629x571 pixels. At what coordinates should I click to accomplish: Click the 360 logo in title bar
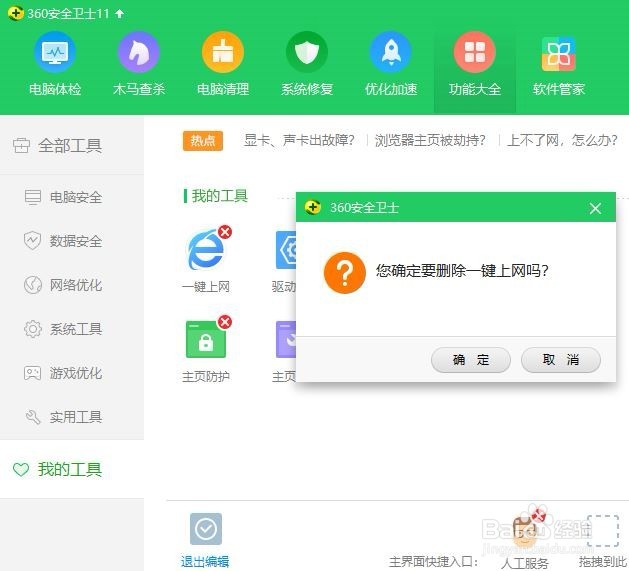click(x=16, y=14)
